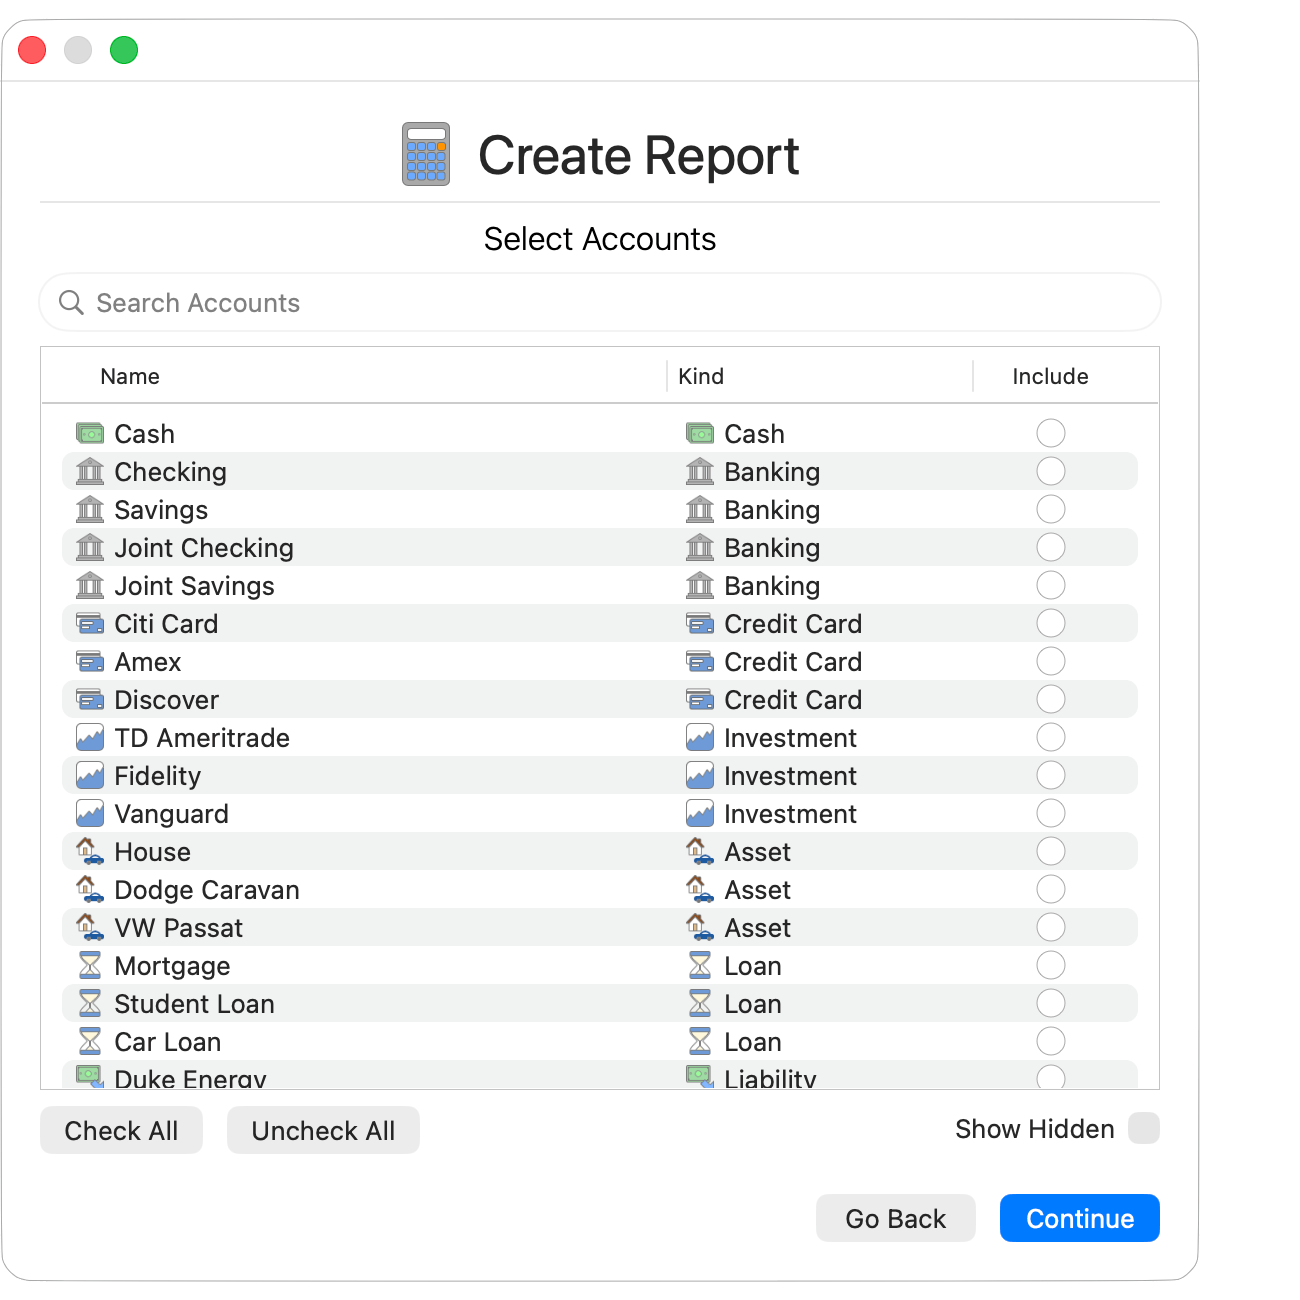Click the magnifying glass in the search bar
The image size is (1300, 1300).
[70, 302]
